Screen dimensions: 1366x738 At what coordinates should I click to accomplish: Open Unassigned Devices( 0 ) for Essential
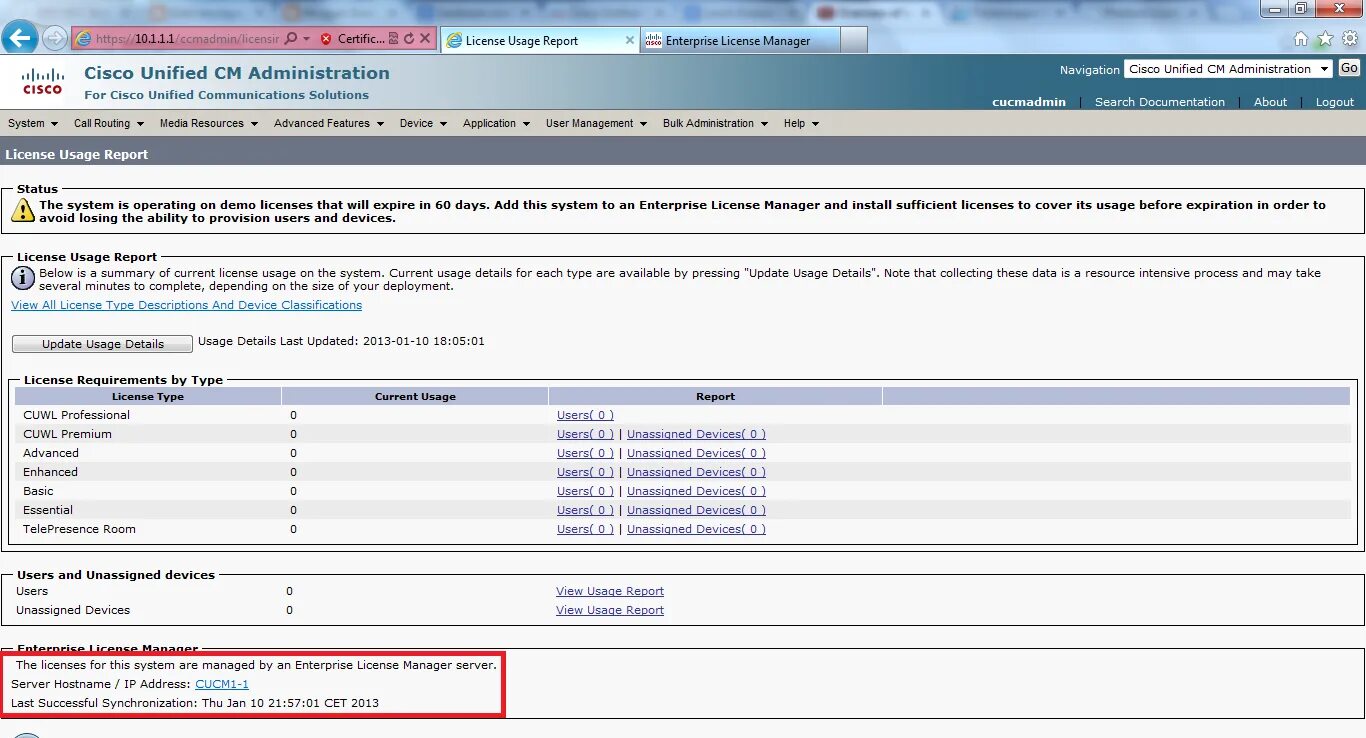[x=696, y=510]
